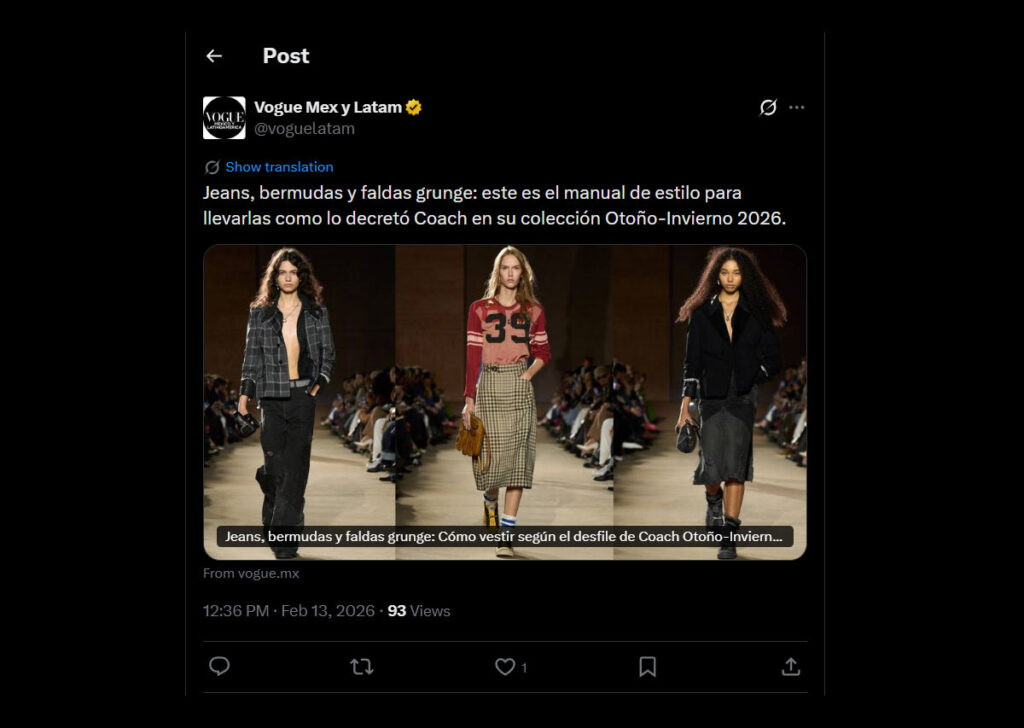Open the Vogue Mex y Latam account name
Viewport: 1024px width, 728px height.
(x=328, y=107)
